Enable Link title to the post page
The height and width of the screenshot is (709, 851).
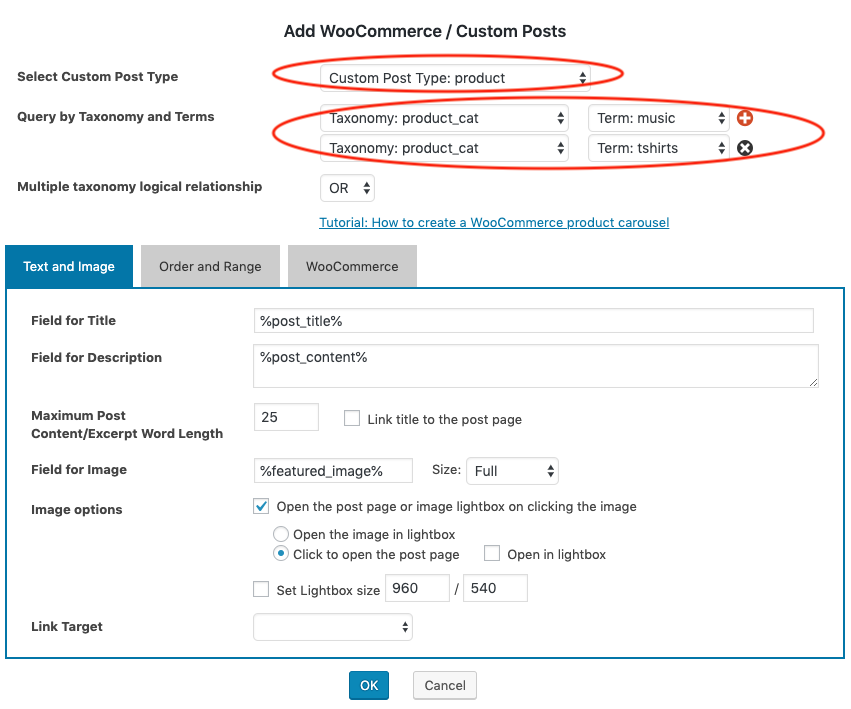pos(352,419)
